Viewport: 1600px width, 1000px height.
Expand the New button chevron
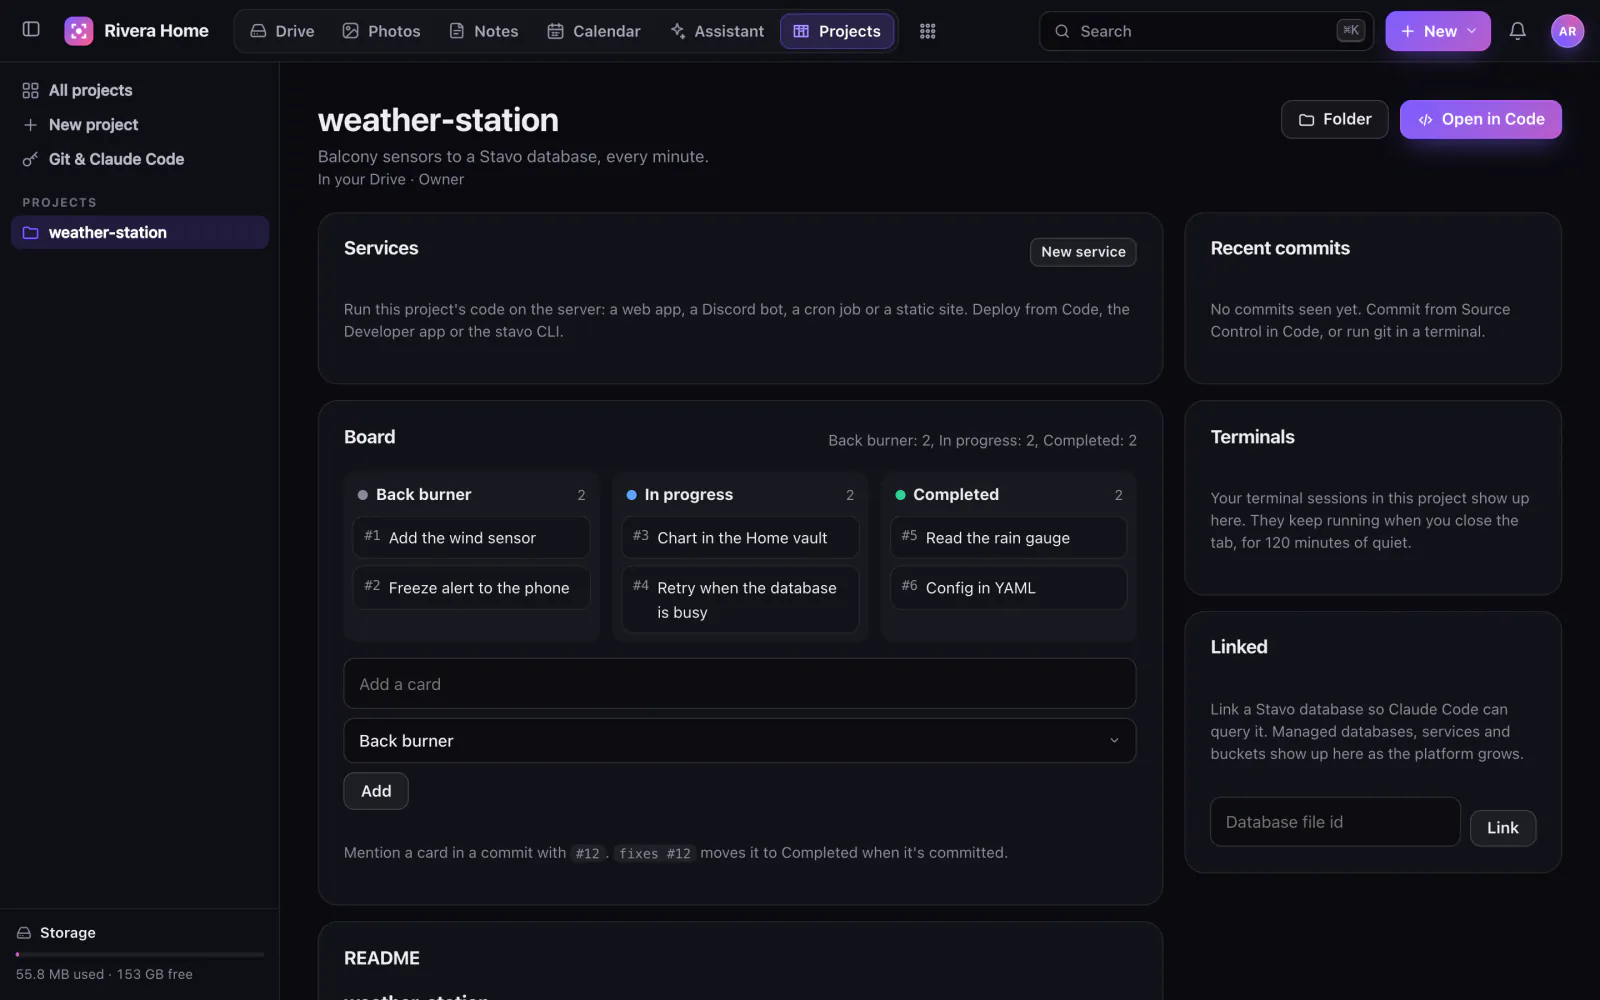point(1471,31)
